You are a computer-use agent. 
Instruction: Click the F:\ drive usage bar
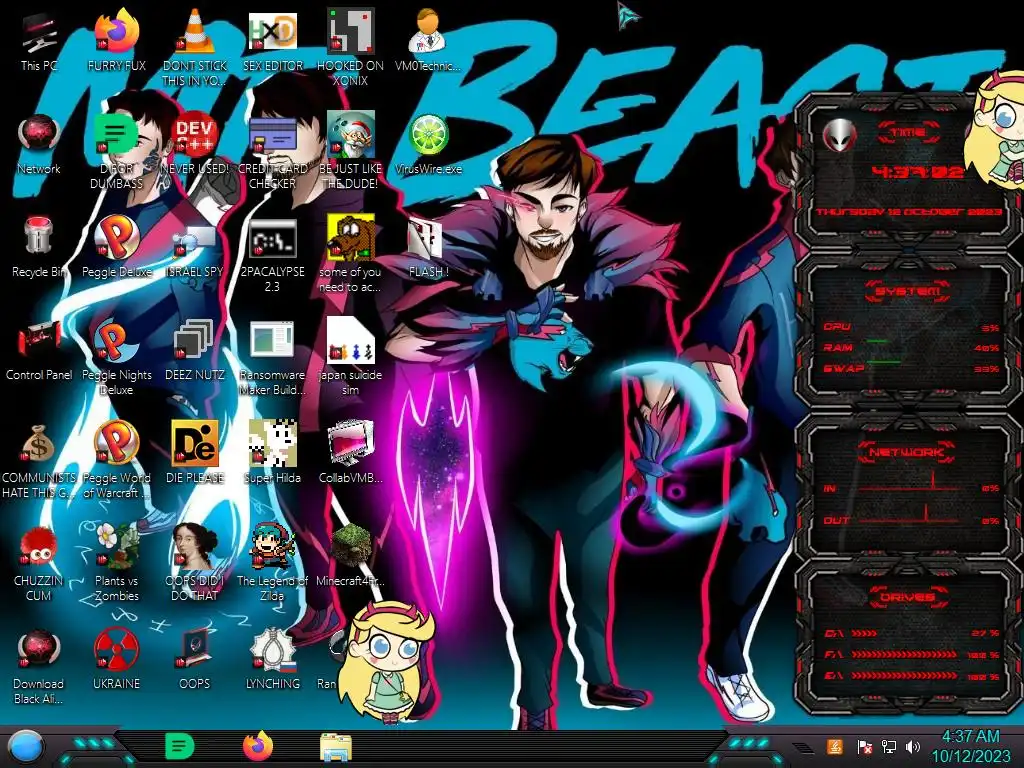[x=904, y=654]
